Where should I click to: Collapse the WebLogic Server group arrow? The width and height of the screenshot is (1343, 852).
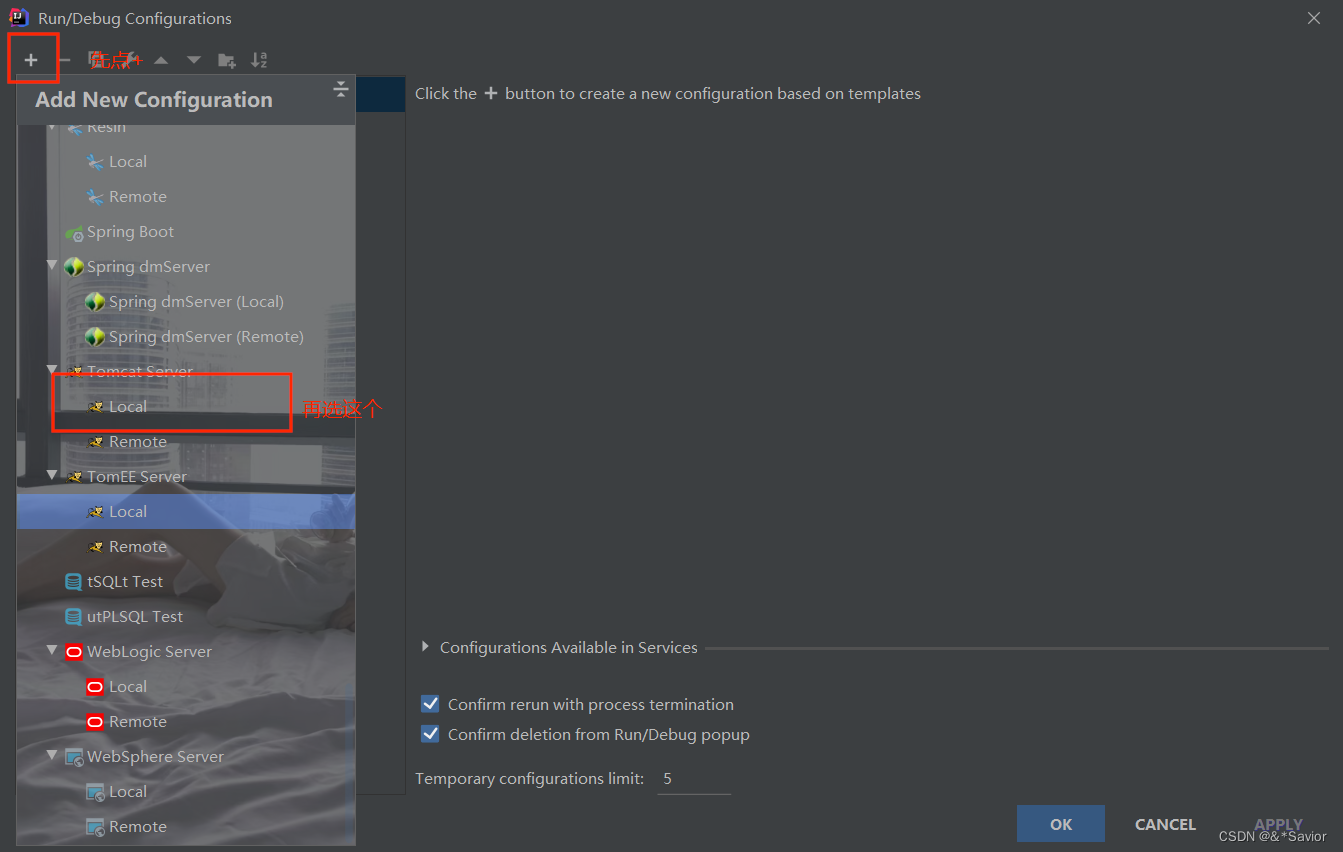pos(52,651)
